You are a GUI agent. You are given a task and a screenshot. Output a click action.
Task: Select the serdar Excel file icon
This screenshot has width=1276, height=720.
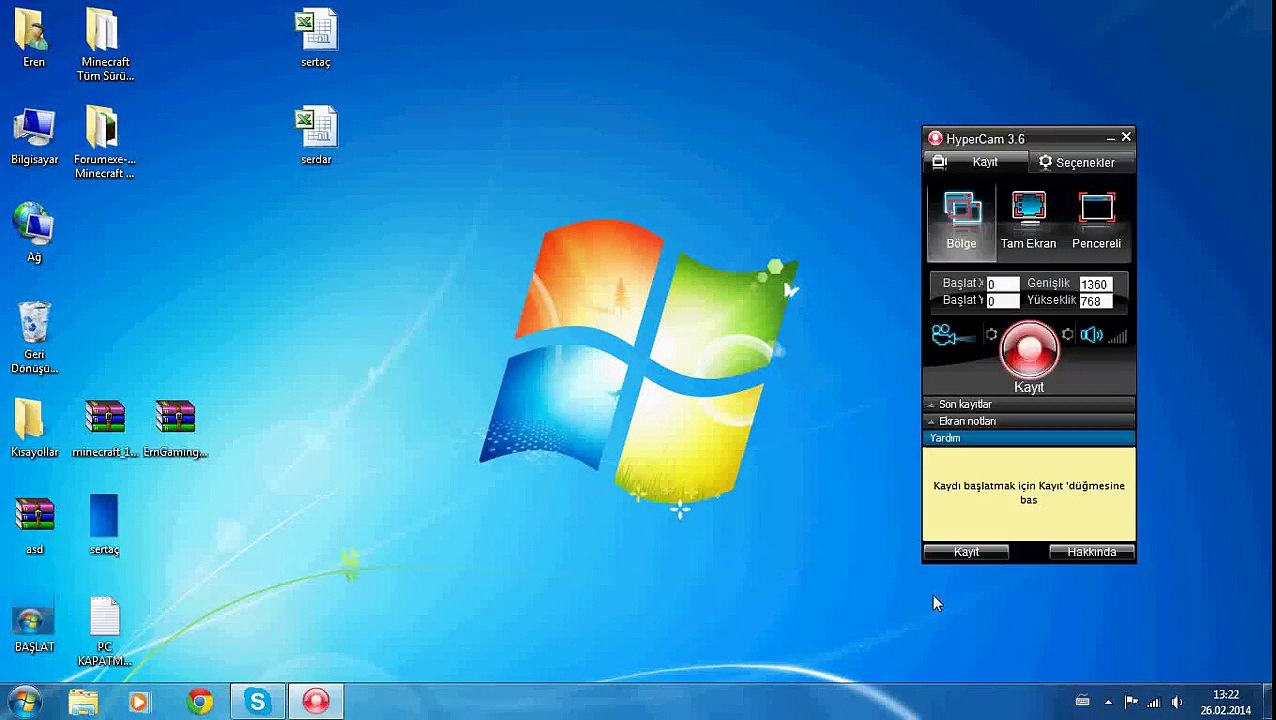(x=316, y=136)
